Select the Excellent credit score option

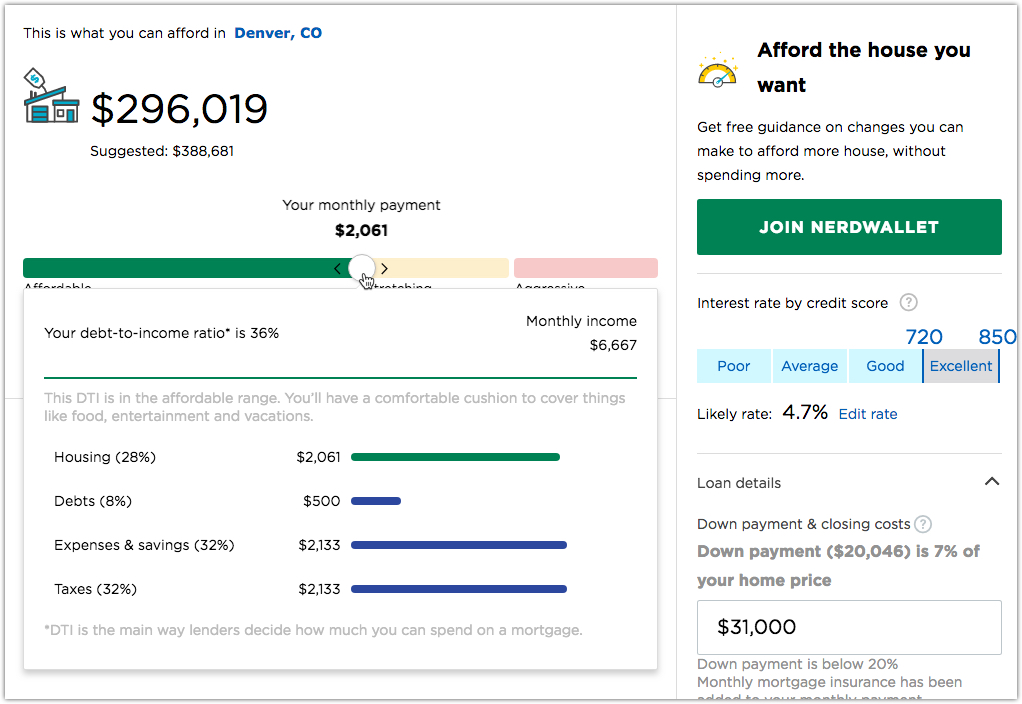961,366
